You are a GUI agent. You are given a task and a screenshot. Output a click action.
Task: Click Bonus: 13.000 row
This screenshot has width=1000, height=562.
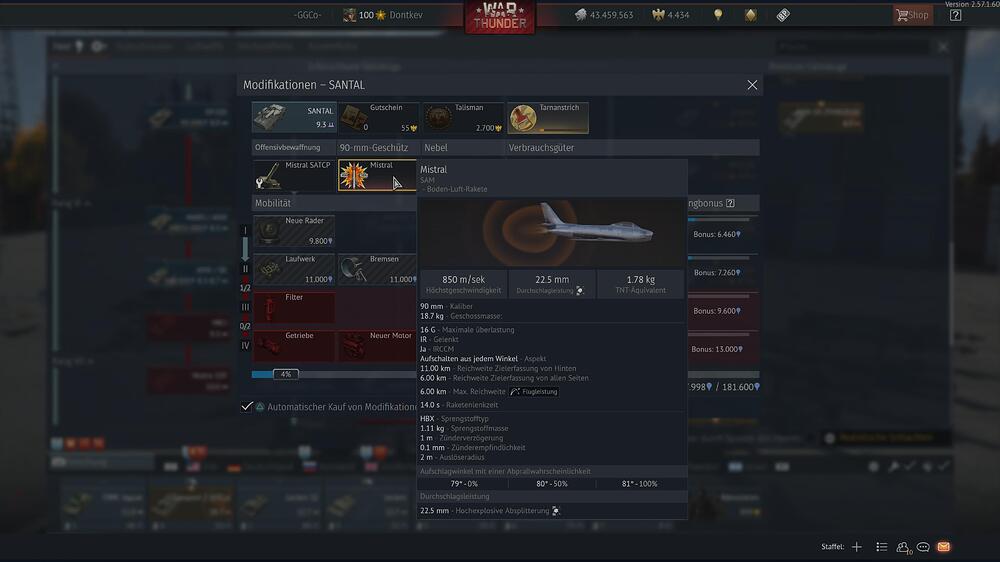click(x=717, y=349)
